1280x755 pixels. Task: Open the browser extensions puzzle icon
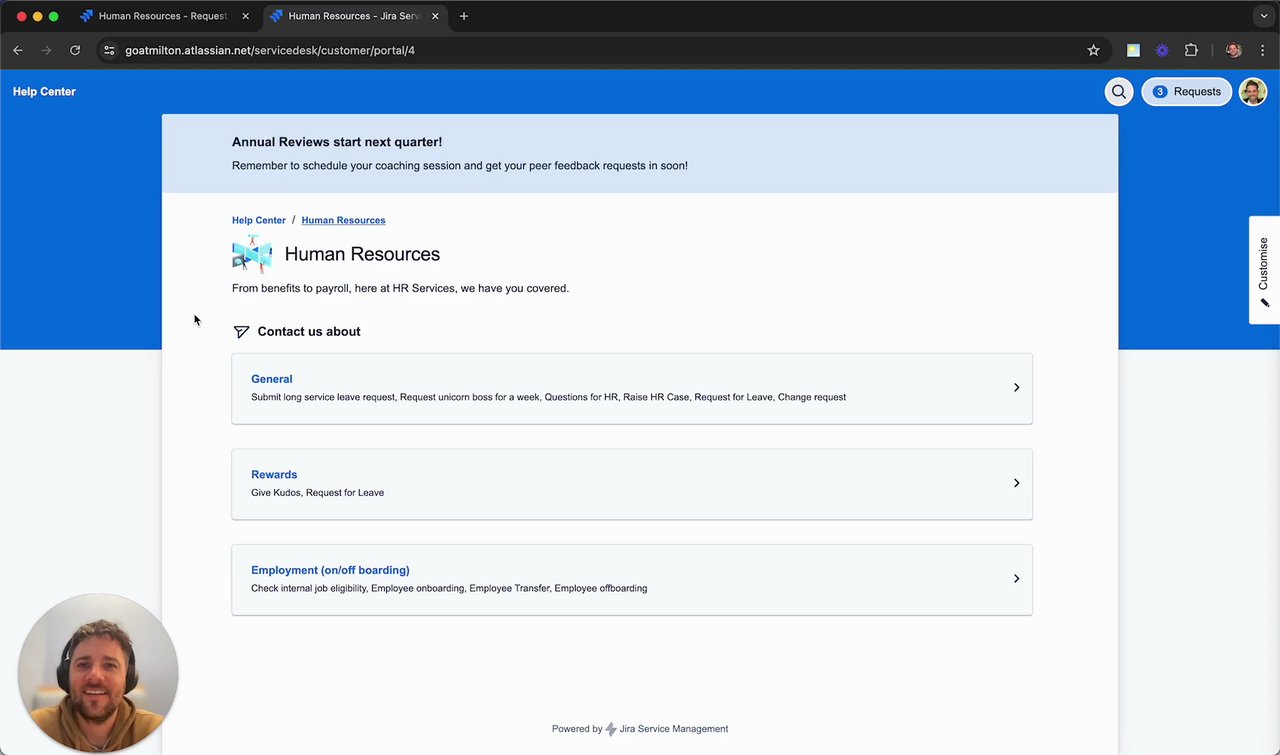tap(1191, 50)
